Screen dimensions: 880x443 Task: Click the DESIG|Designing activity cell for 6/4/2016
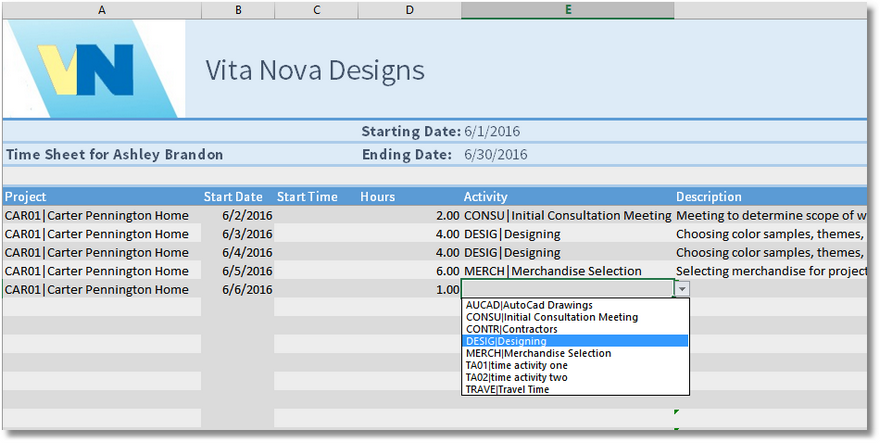pyautogui.click(x=568, y=253)
